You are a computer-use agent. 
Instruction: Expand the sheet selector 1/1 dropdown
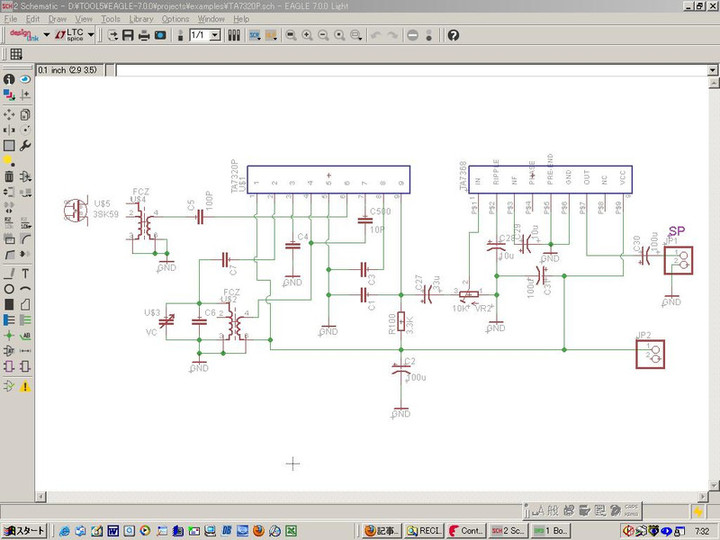(214, 35)
